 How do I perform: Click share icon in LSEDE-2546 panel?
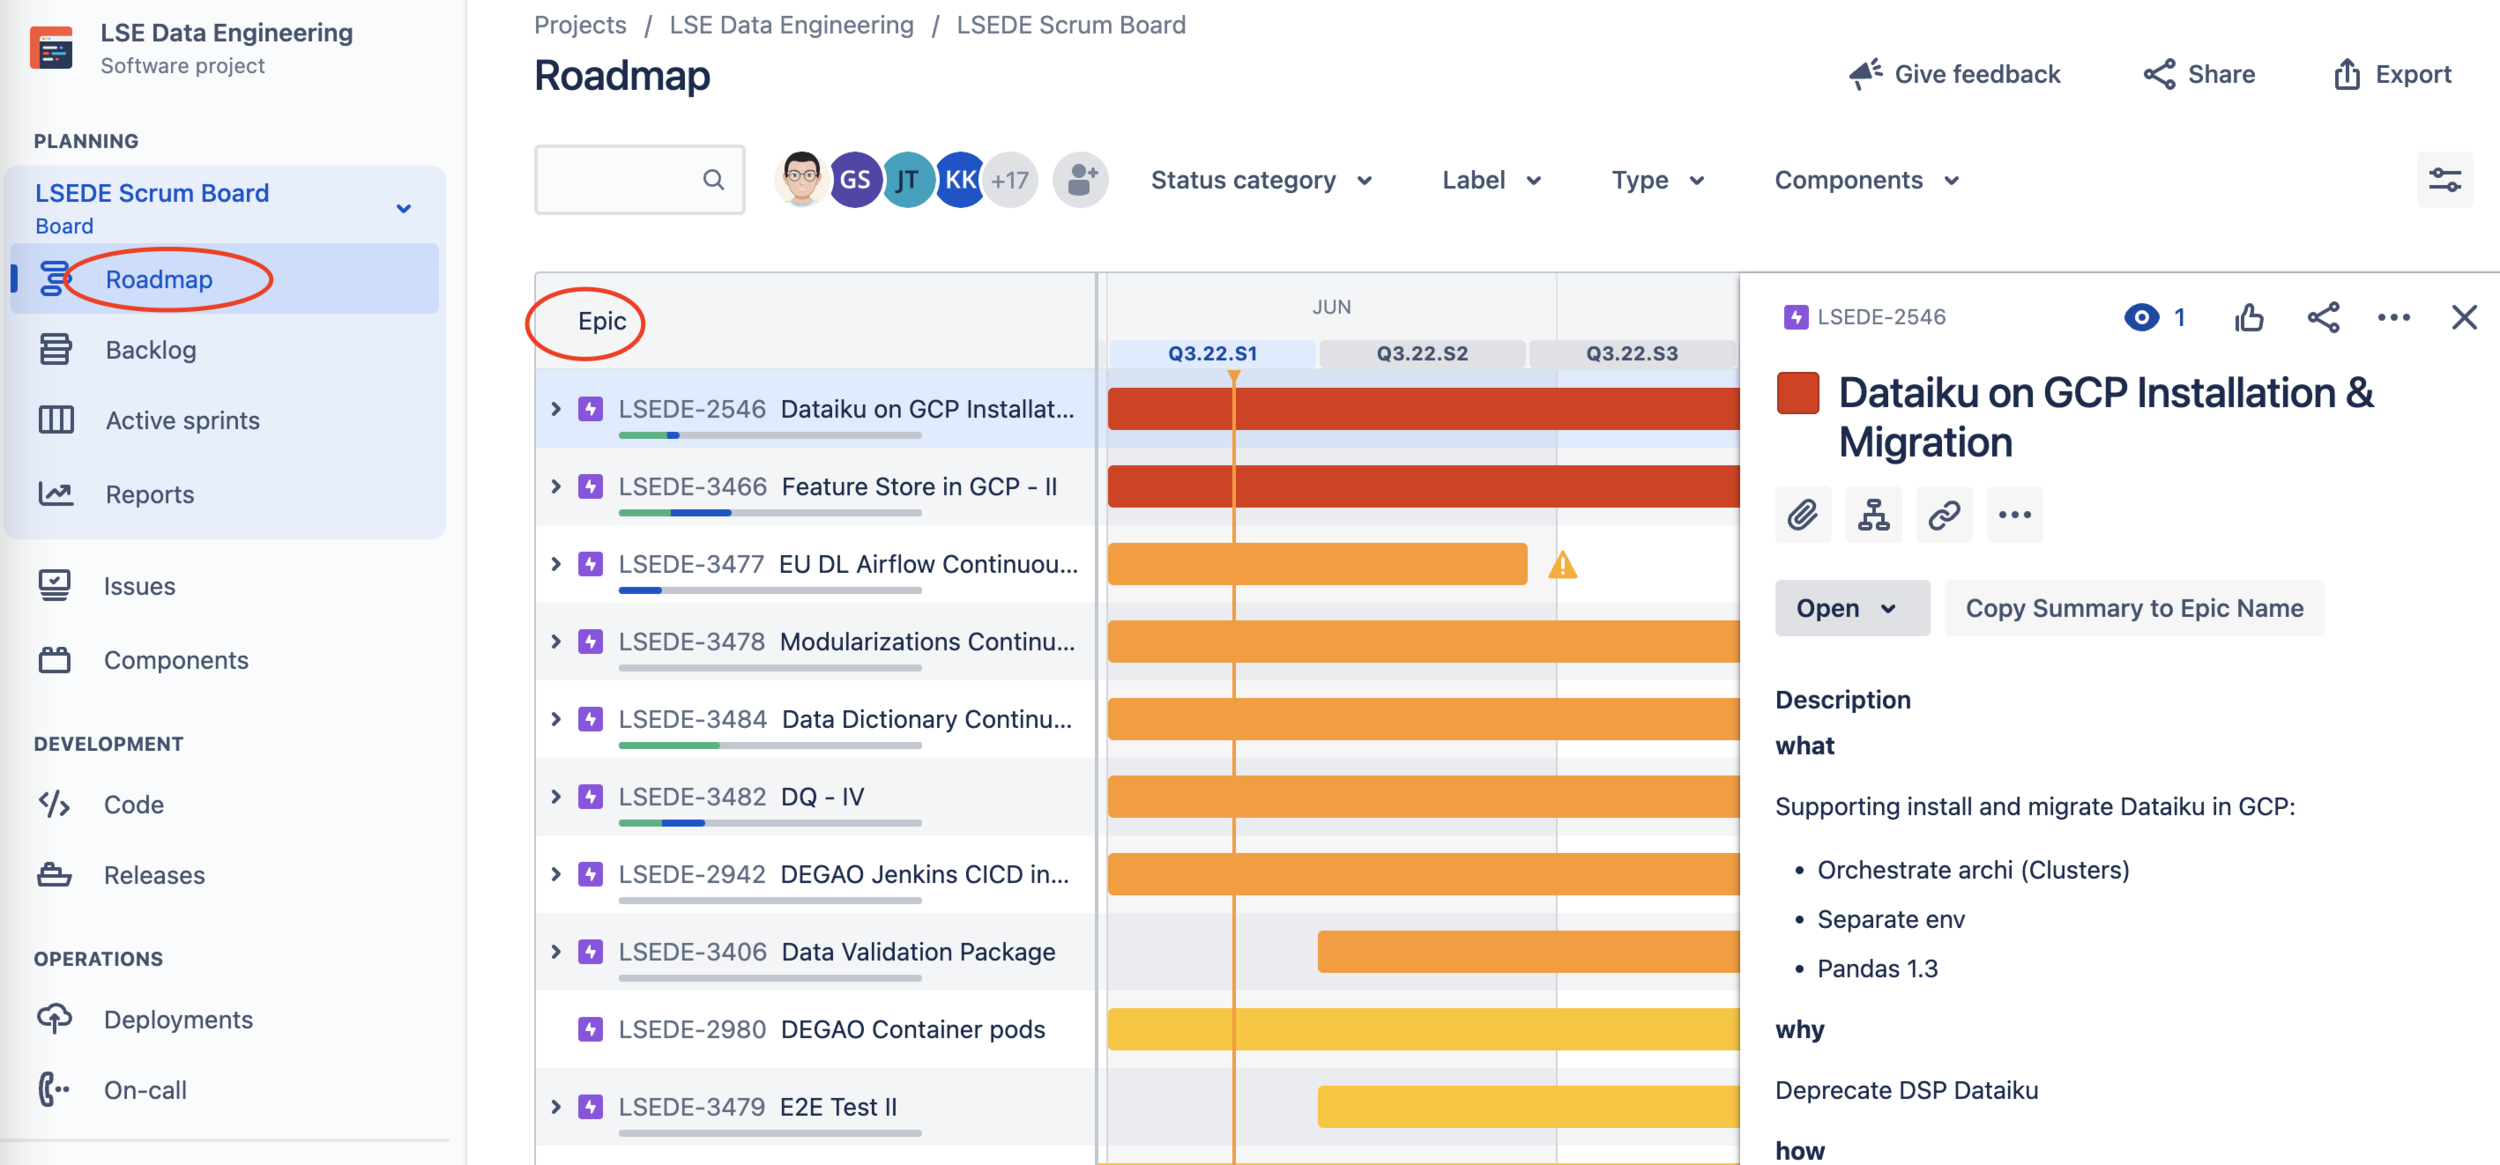point(2323,318)
